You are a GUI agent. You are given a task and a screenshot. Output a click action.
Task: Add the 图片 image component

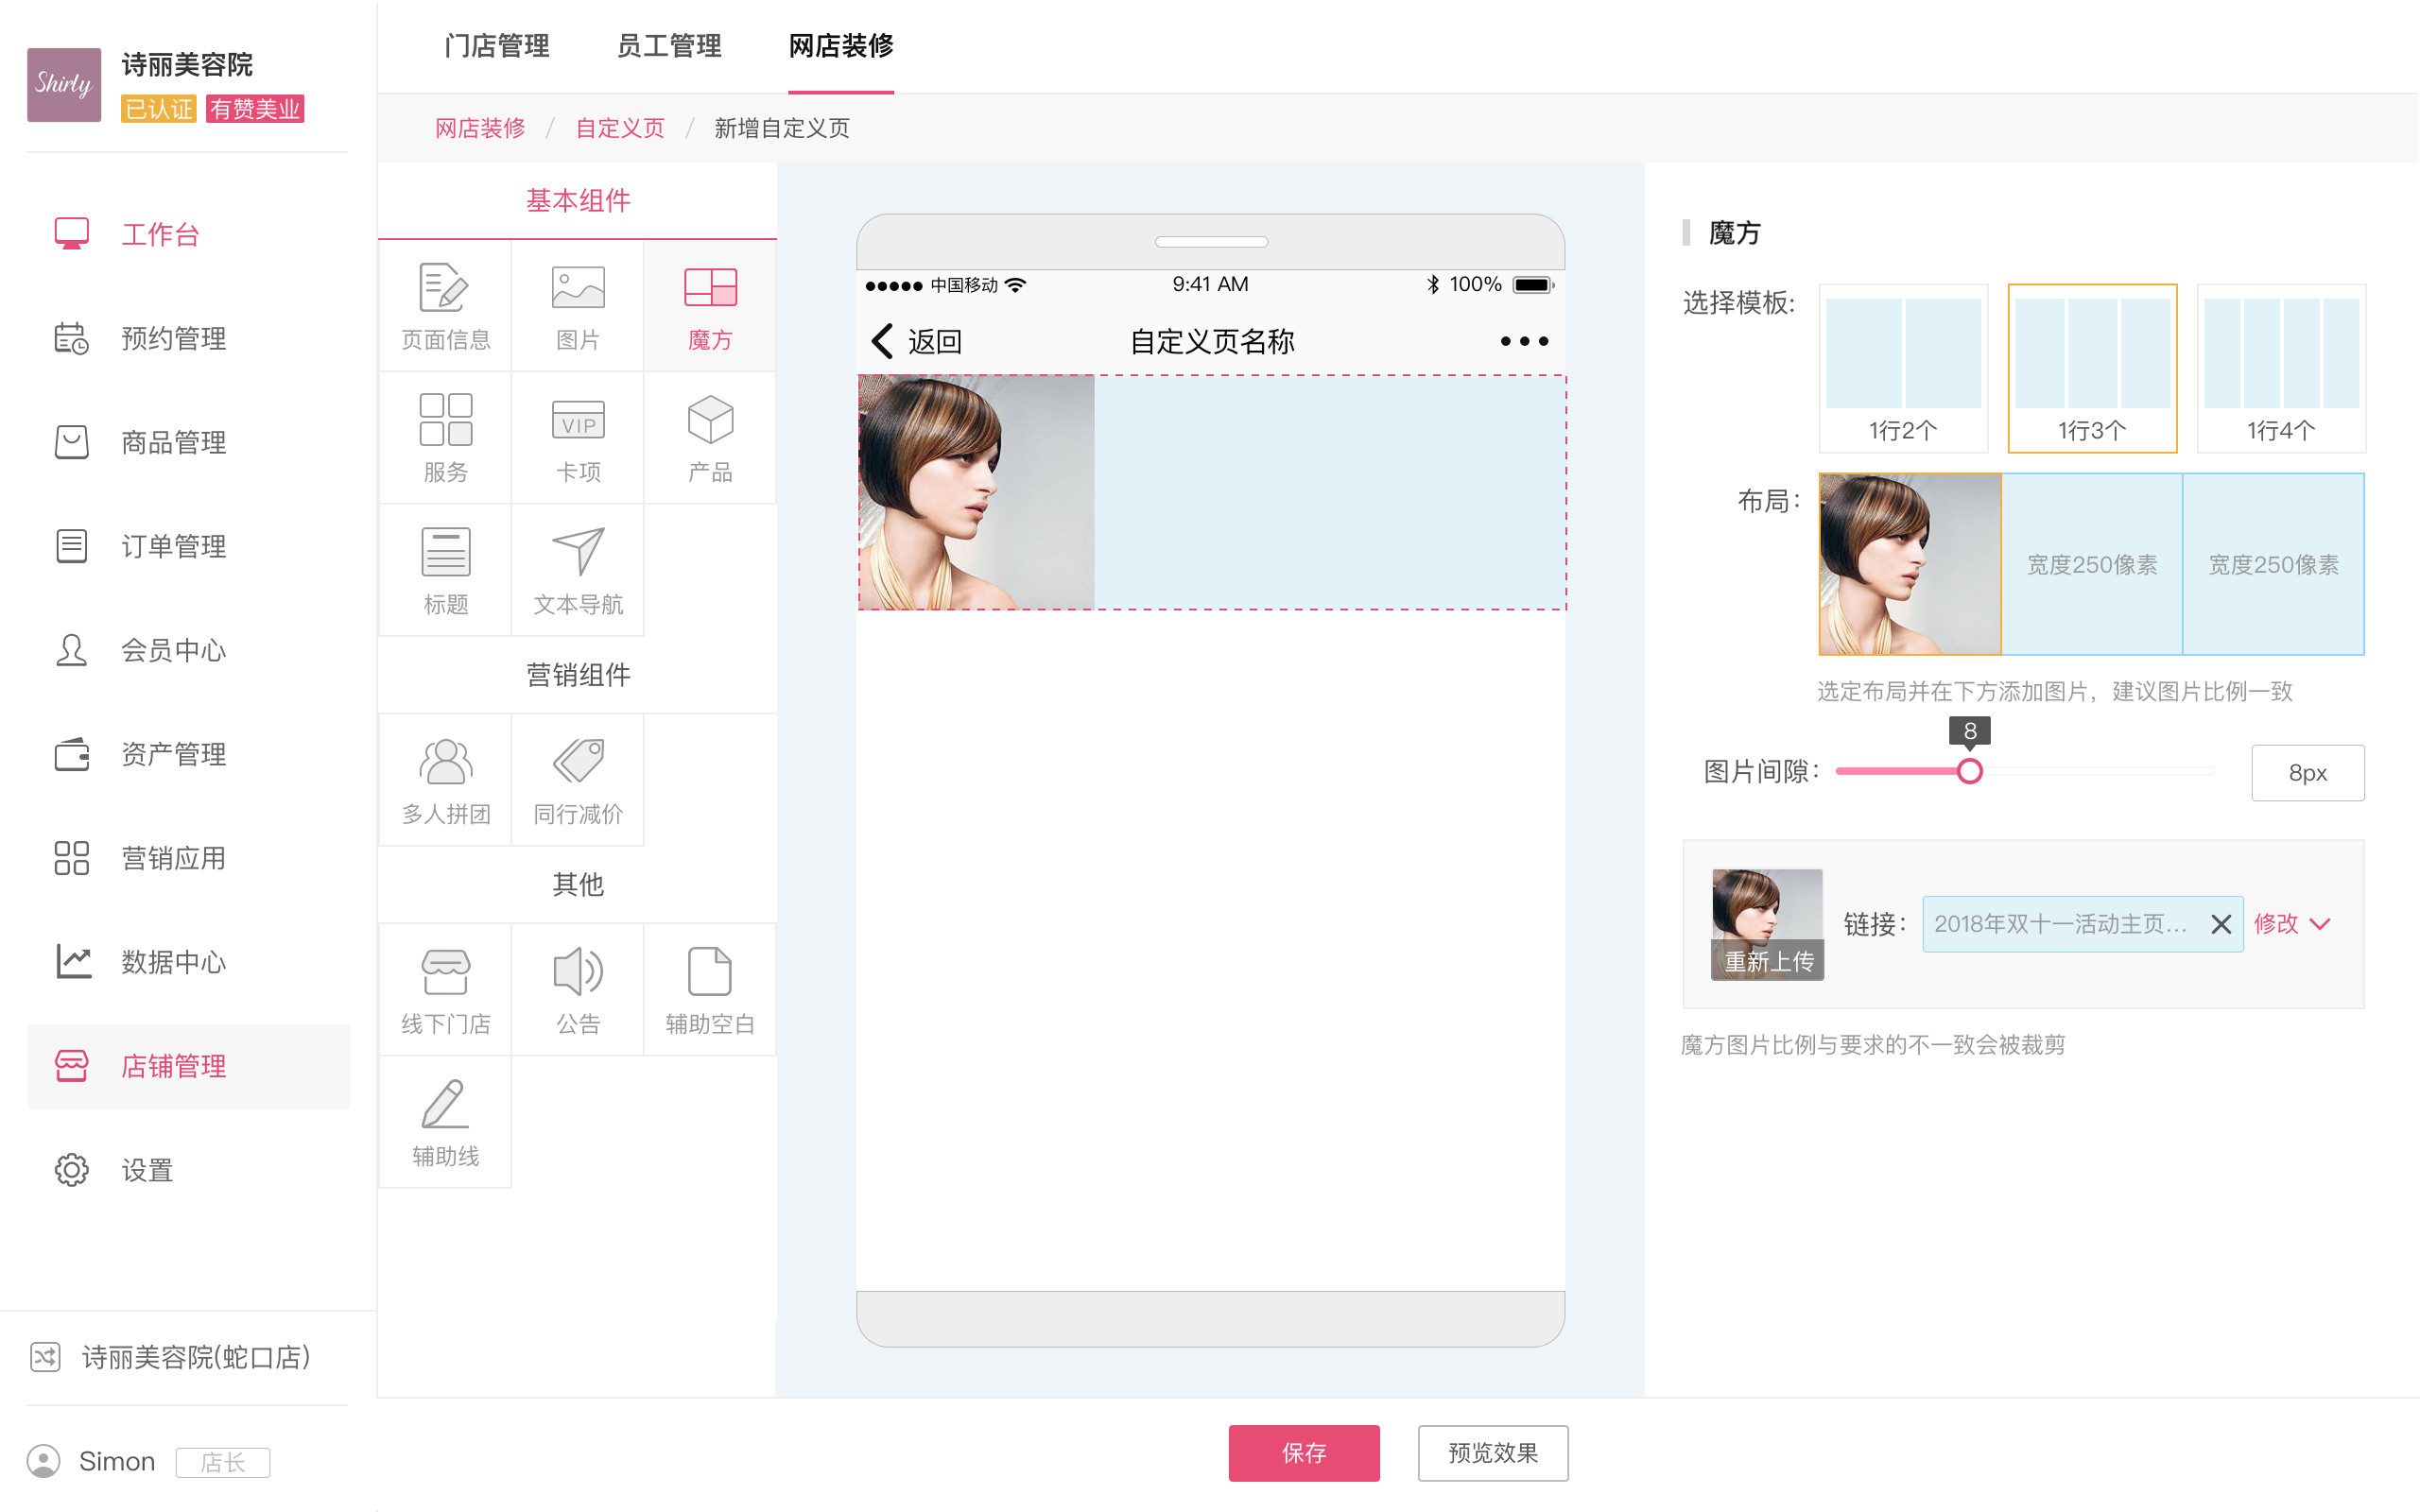(578, 305)
